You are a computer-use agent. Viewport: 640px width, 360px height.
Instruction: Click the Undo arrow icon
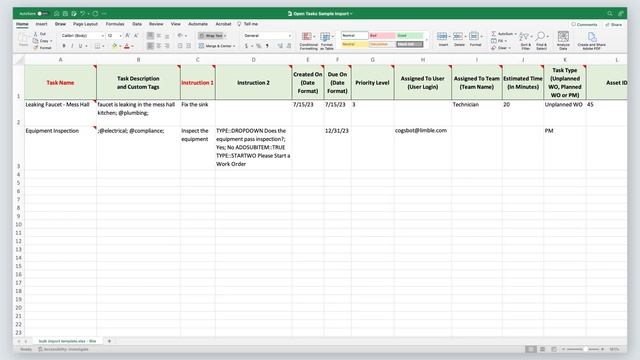point(83,13)
